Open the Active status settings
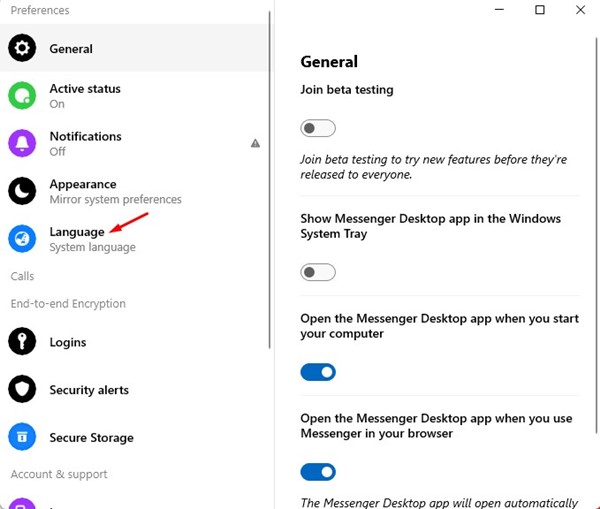Image resolution: width=600 pixels, height=509 pixels. 134,95
